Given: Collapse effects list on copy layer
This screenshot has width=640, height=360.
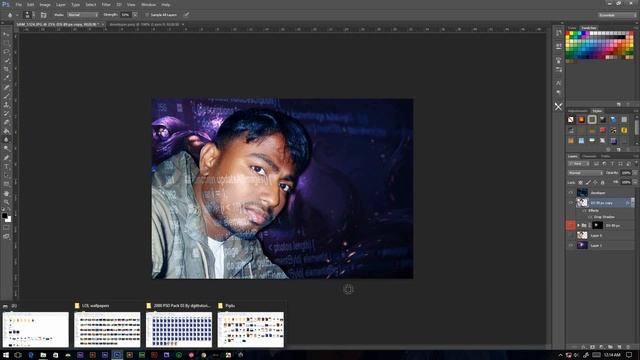Looking at the screenshot, I should pos(632,202).
